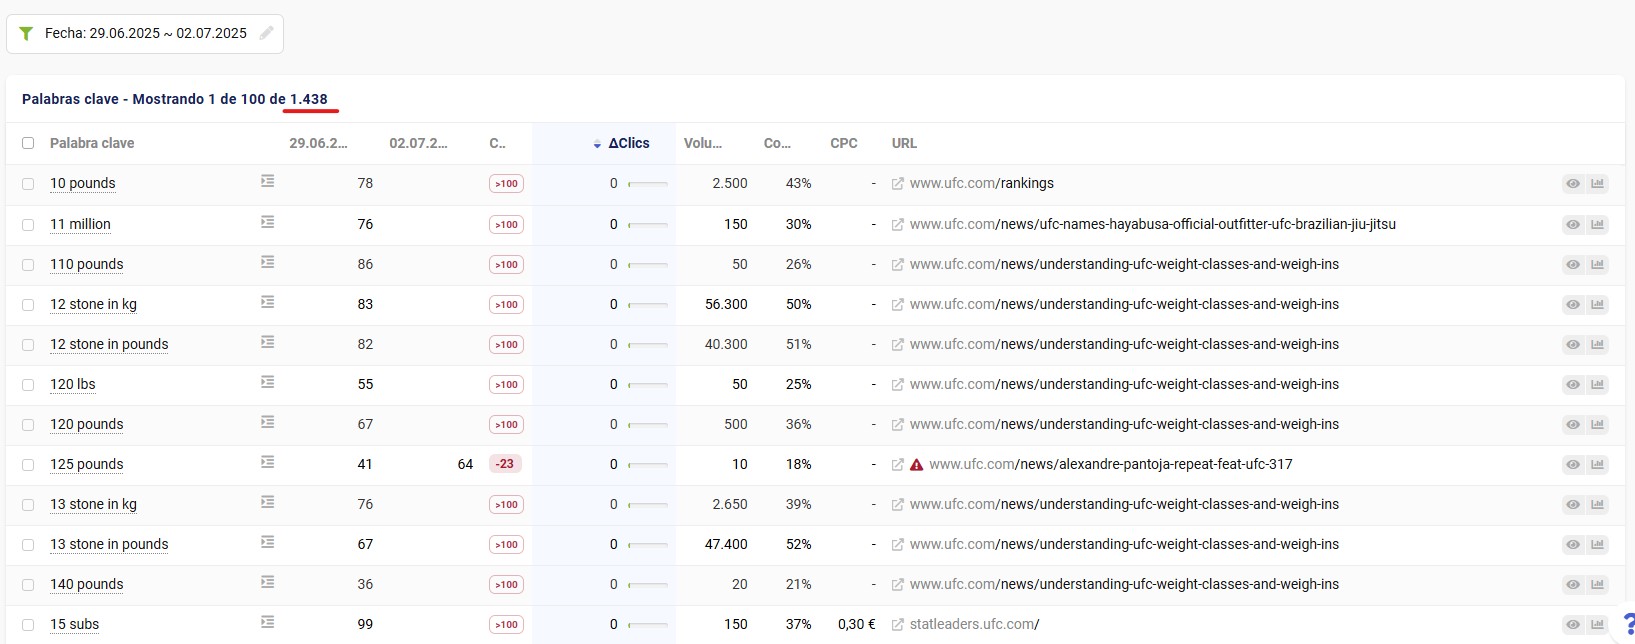This screenshot has height=644, width=1635.
Task: Check the select-all checkbox beside Palabra clave
Action: pos(28,143)
